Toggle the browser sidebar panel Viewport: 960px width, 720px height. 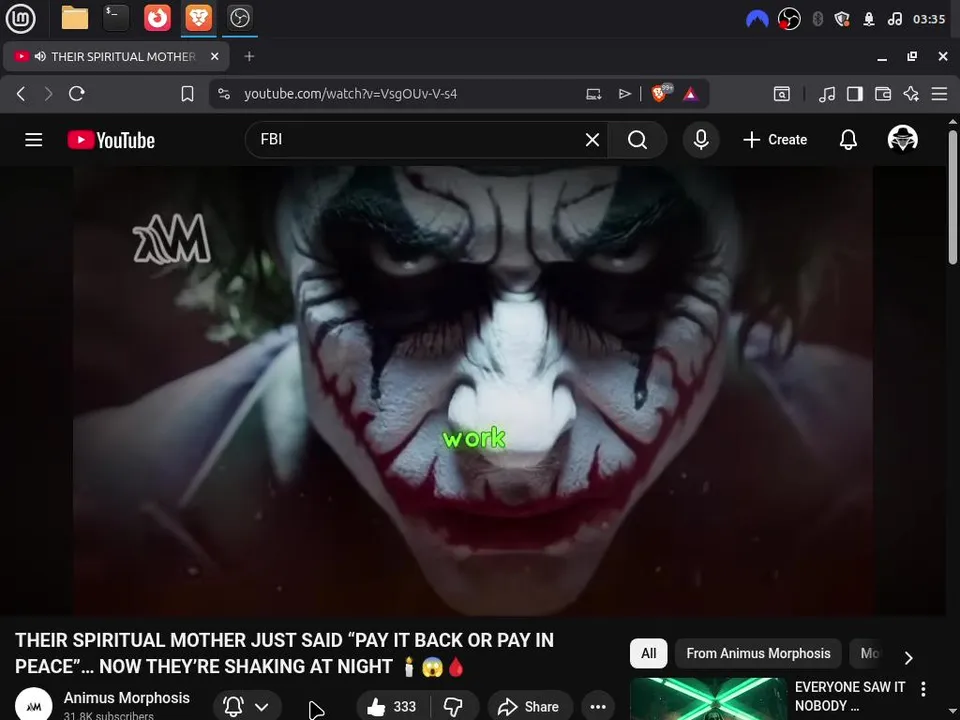pyautogui.click(x=855, y=94)
